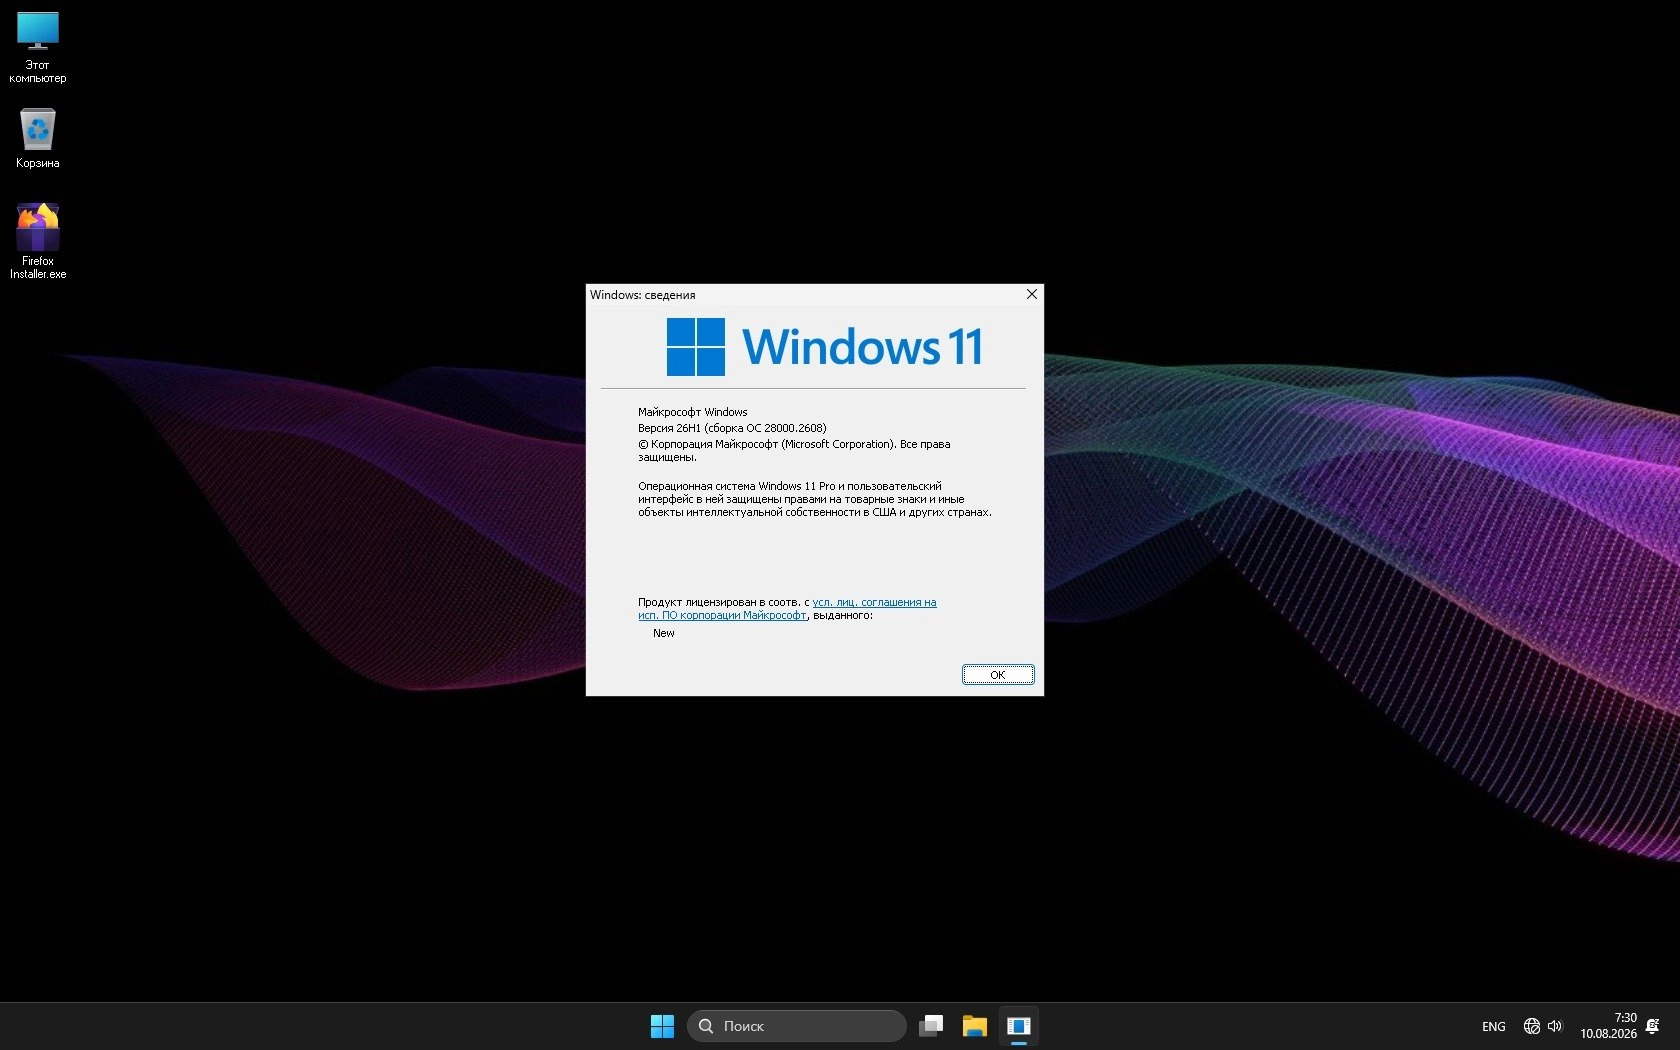Confirm the dialog with the OK button
This screenshot has height=1050, width=1680.
(998, 675)
